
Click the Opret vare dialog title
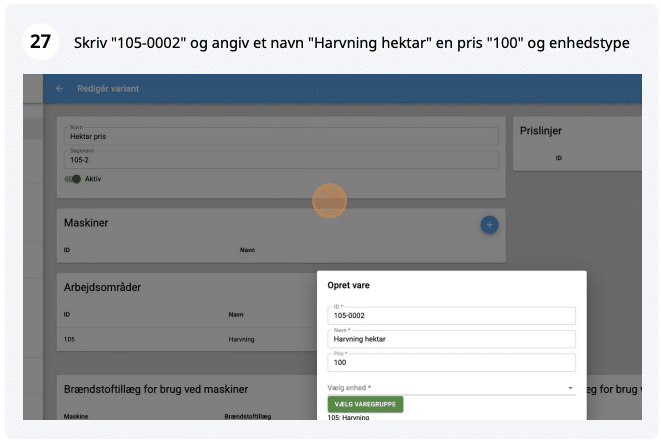tap(350, 285)
